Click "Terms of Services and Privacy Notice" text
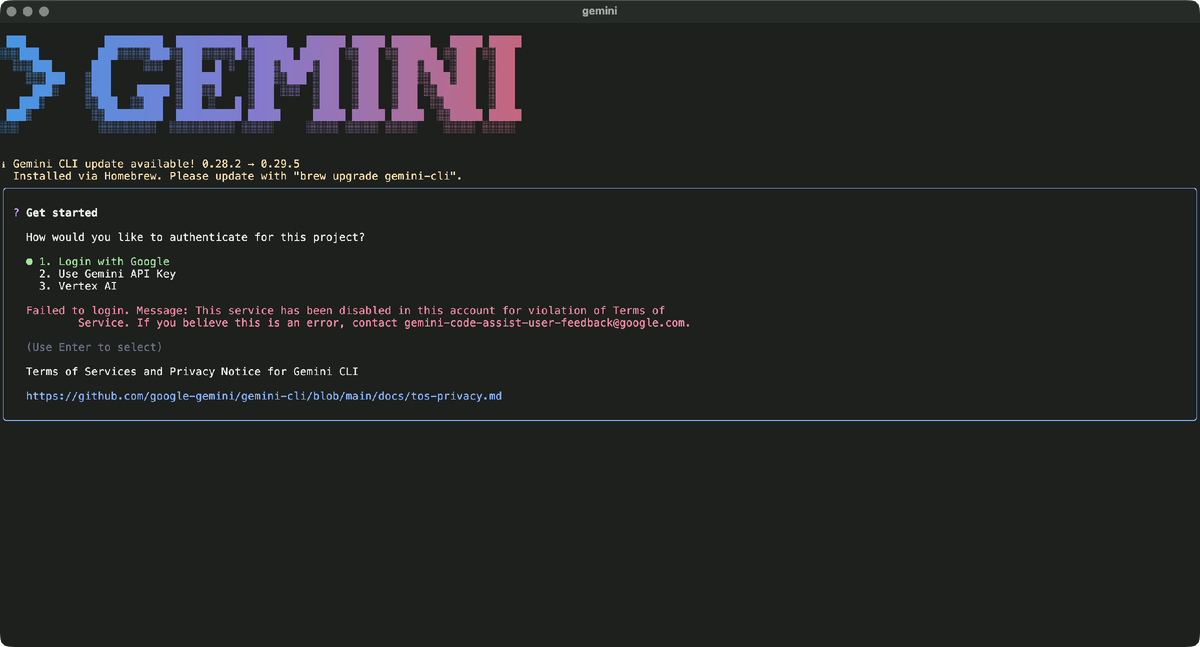1200x647 pixels. [192, 372]
